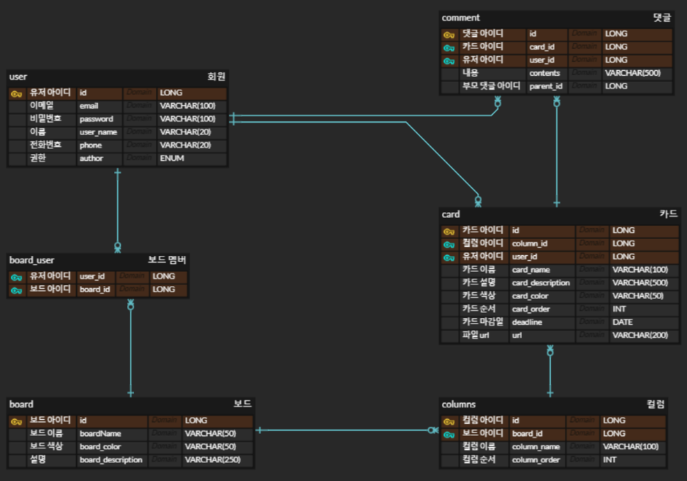Click the 'board_description' column in board table
Viewport: 687px width, 481px height.
click(x=111, y=460)
